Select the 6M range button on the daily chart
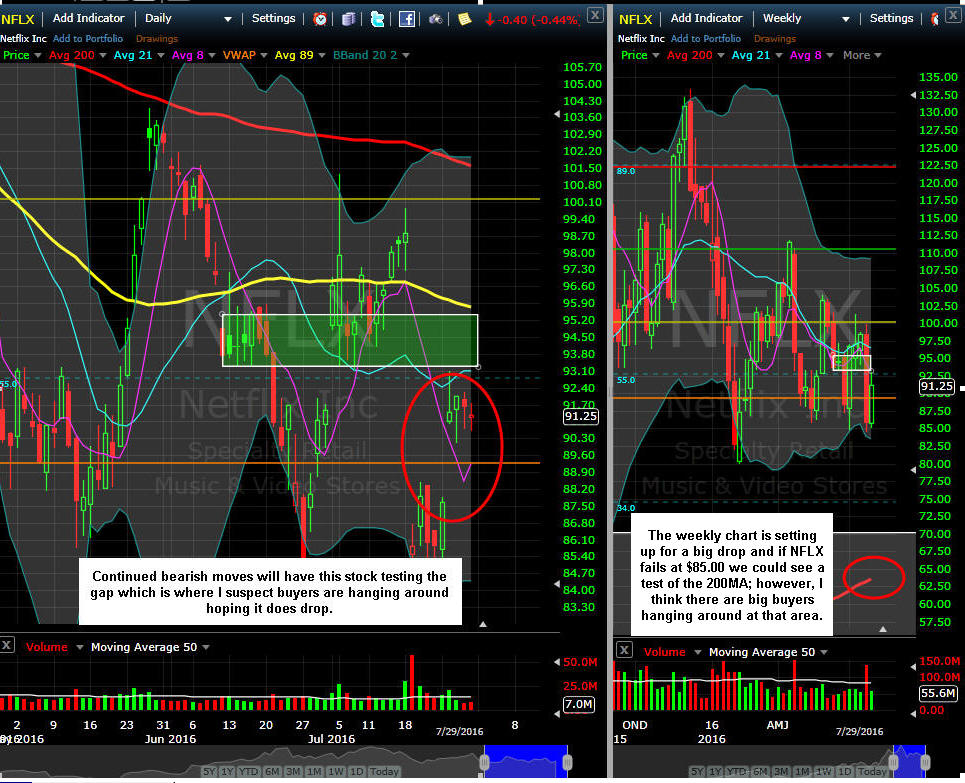Screen dimensions: 965x783 coord(272,771)
